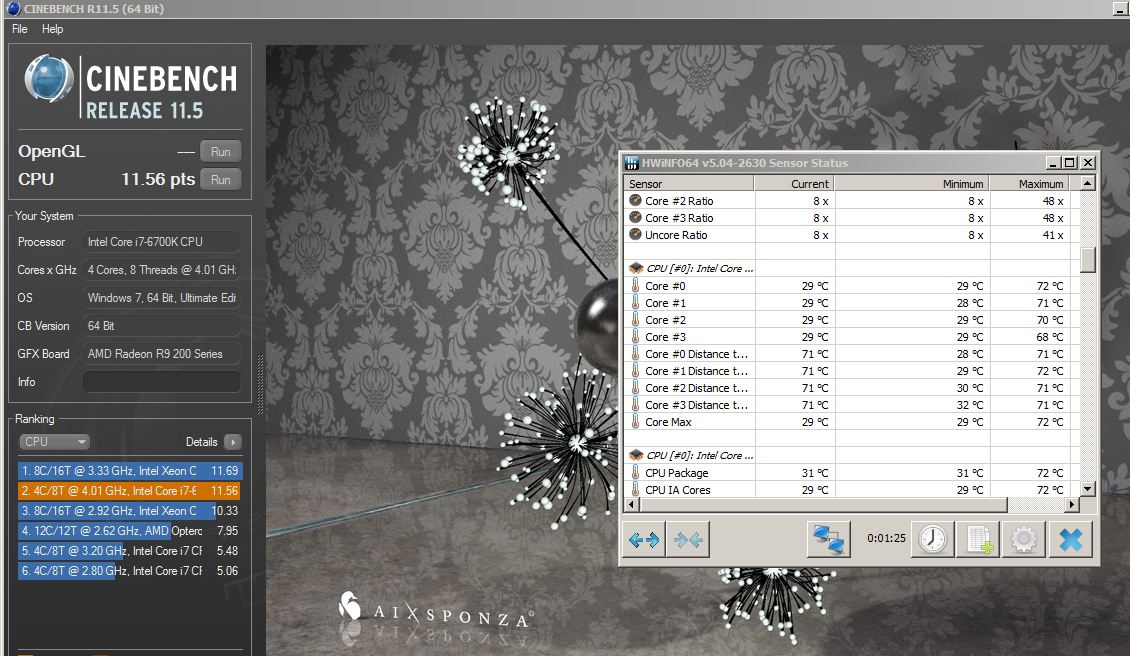The width and height of the screenshot is (1130, 656).
Task: Click HWiNFO horizontal scrollbar left arrow
Action: 632,505
